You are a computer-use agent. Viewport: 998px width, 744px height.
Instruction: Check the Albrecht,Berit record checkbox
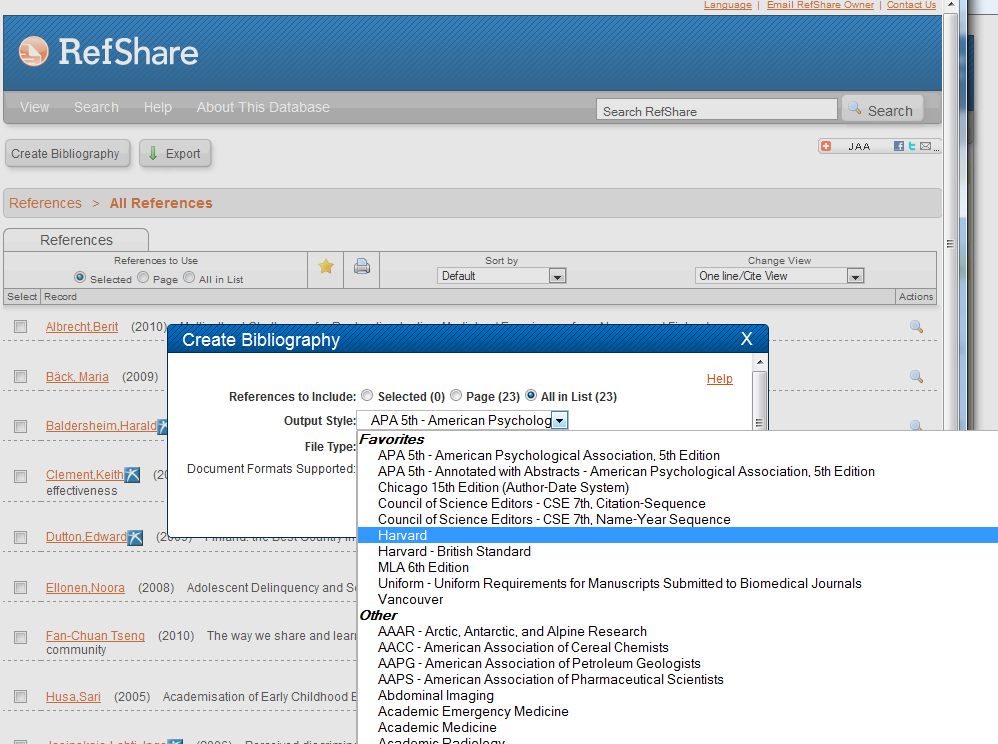(21, 326)
